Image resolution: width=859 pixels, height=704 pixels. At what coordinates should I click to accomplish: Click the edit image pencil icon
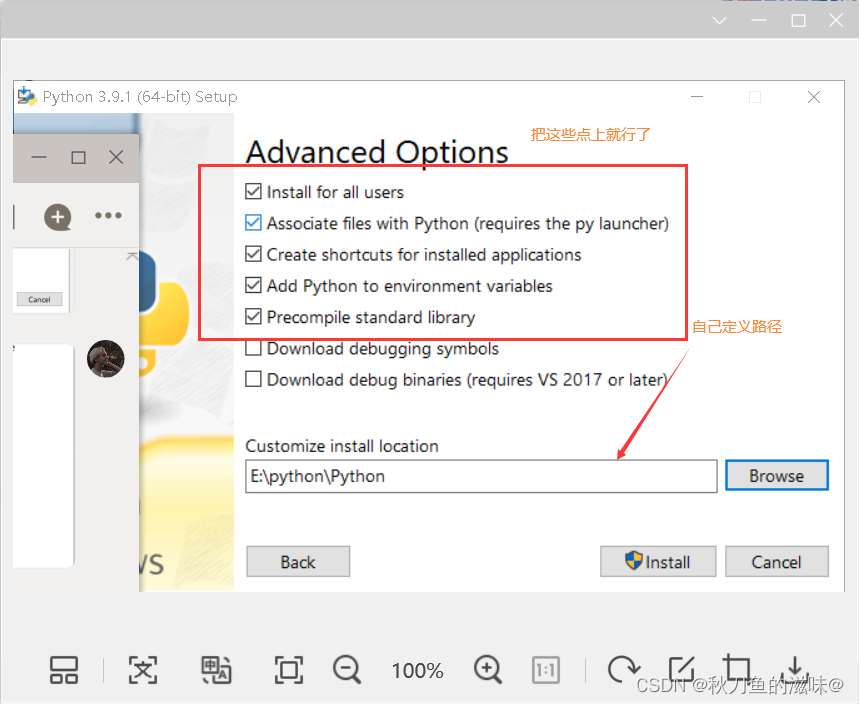[x=682, y=669]
